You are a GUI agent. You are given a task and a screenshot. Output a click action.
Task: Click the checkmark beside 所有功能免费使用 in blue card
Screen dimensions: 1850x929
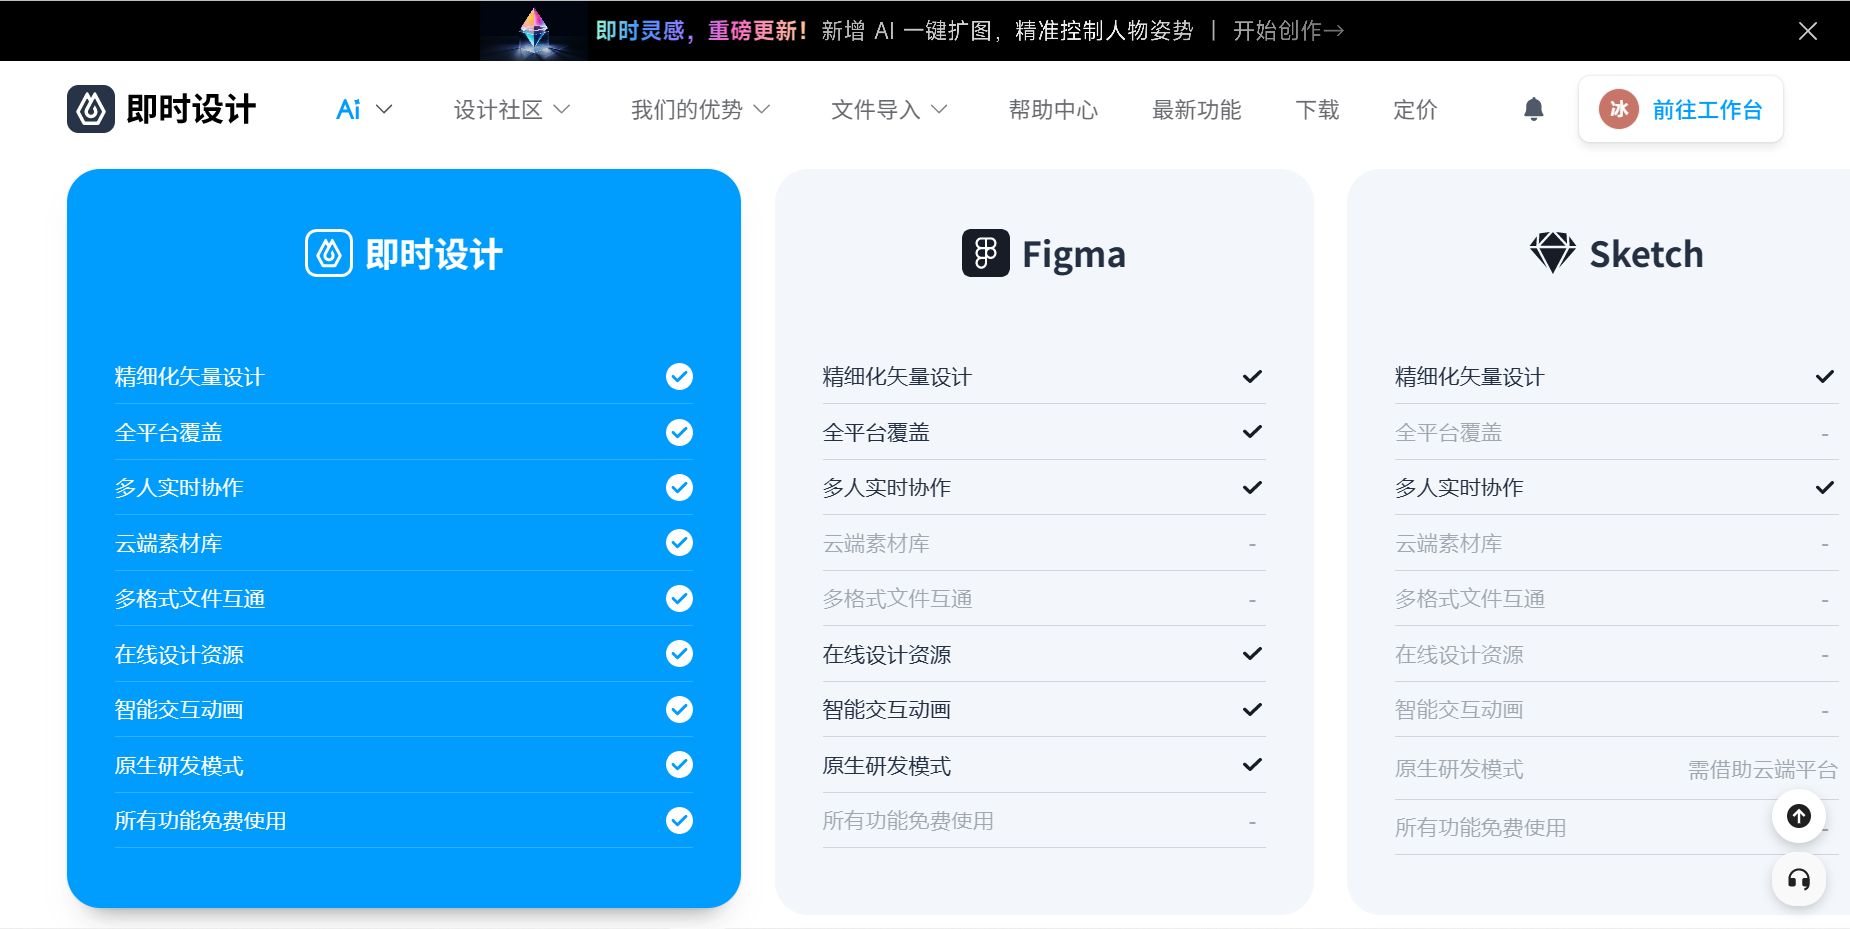(x=679, y=820)
